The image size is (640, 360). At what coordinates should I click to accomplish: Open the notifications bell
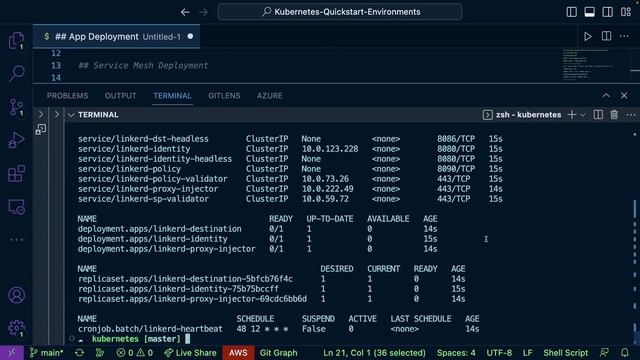point(625,353)
